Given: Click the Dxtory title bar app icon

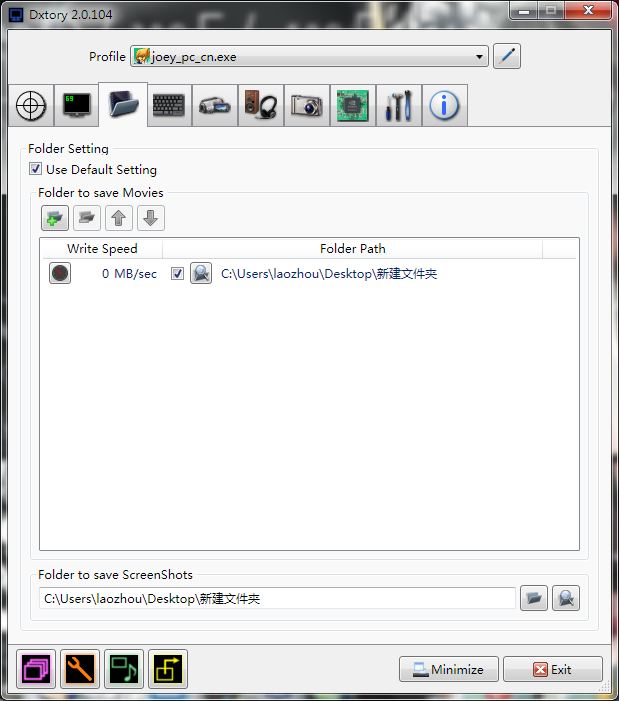Looking at the screenshot, I should pyautogui.click(x=16, y=15).
